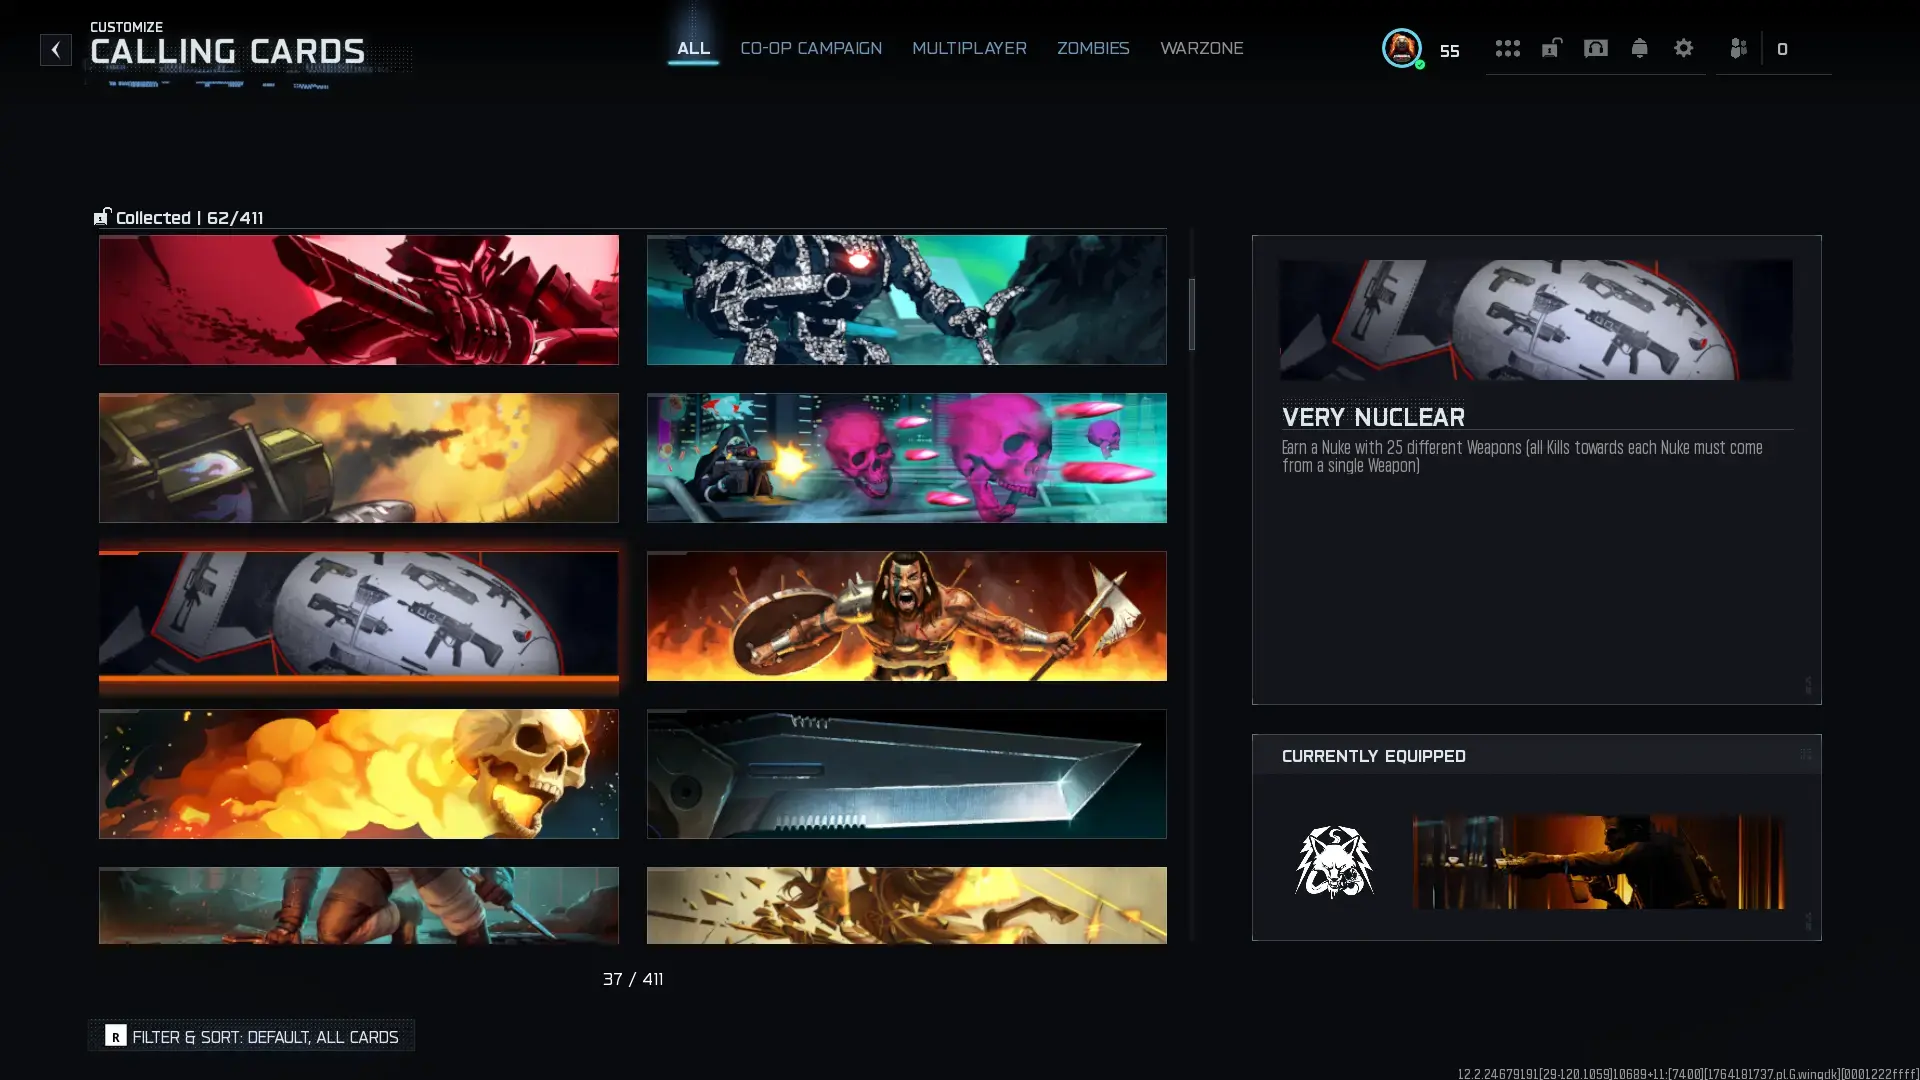Open the WARZONE tab
This screenshot has height=1080, width=1920.
[1201, 48]
